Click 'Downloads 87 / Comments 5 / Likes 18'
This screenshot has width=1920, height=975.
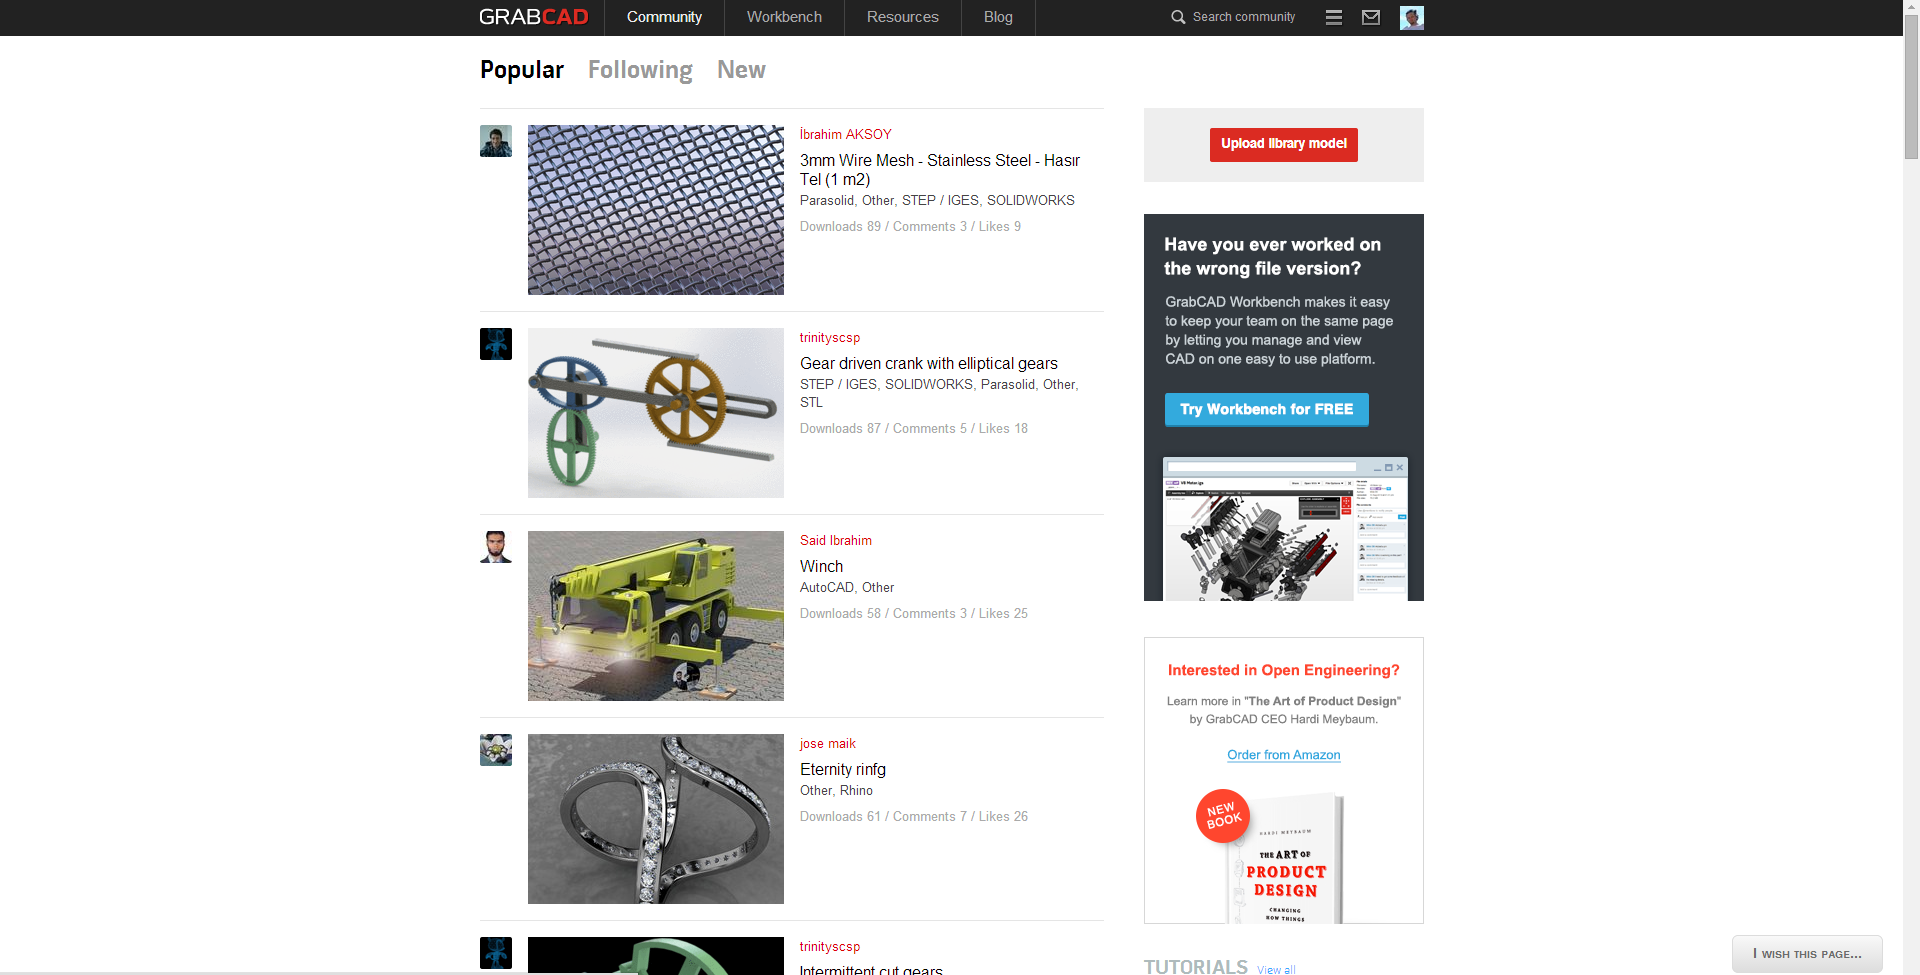[x=914, y=429]
